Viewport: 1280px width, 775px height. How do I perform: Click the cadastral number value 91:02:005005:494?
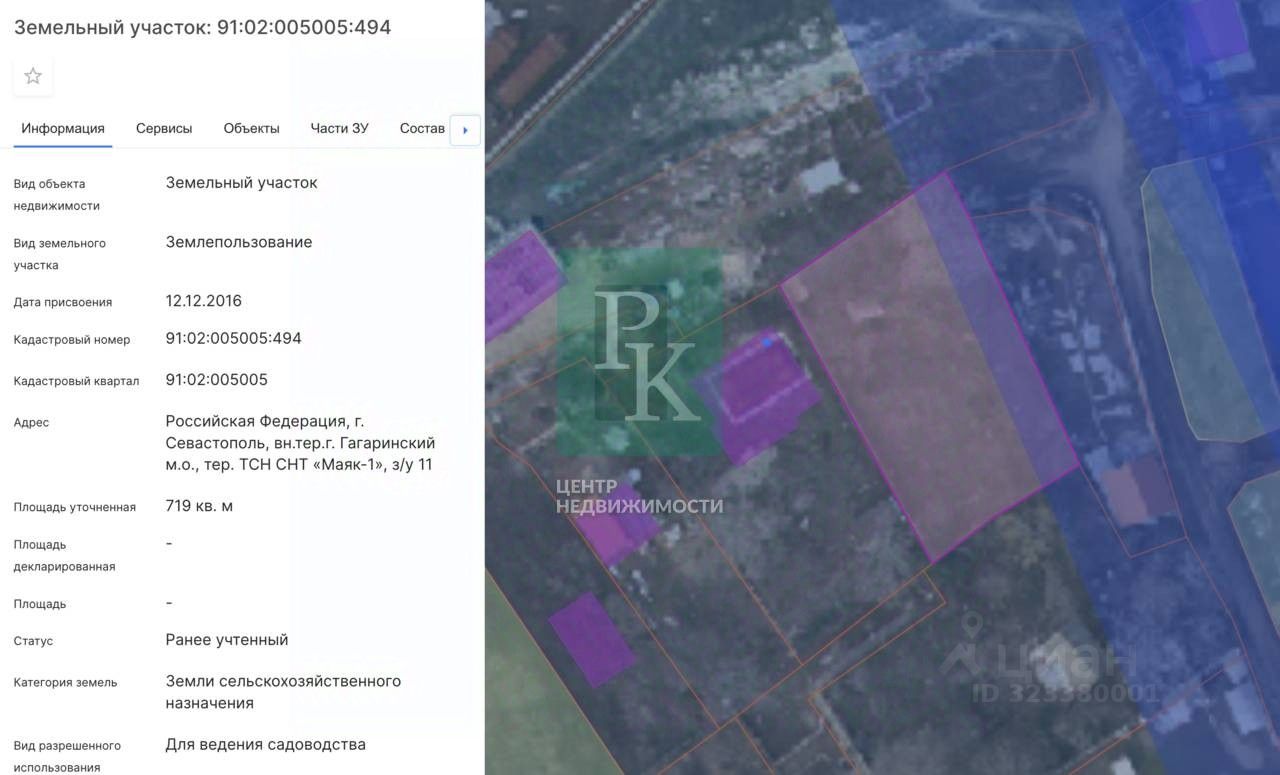coord(233,339)
